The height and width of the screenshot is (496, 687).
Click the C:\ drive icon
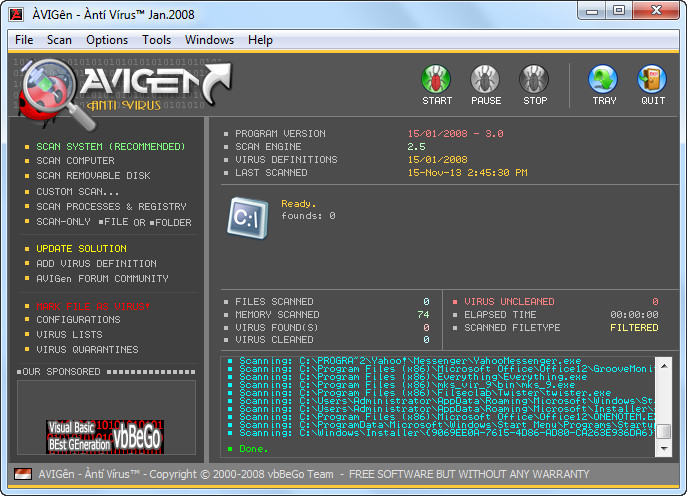click(x=248, y=218)
